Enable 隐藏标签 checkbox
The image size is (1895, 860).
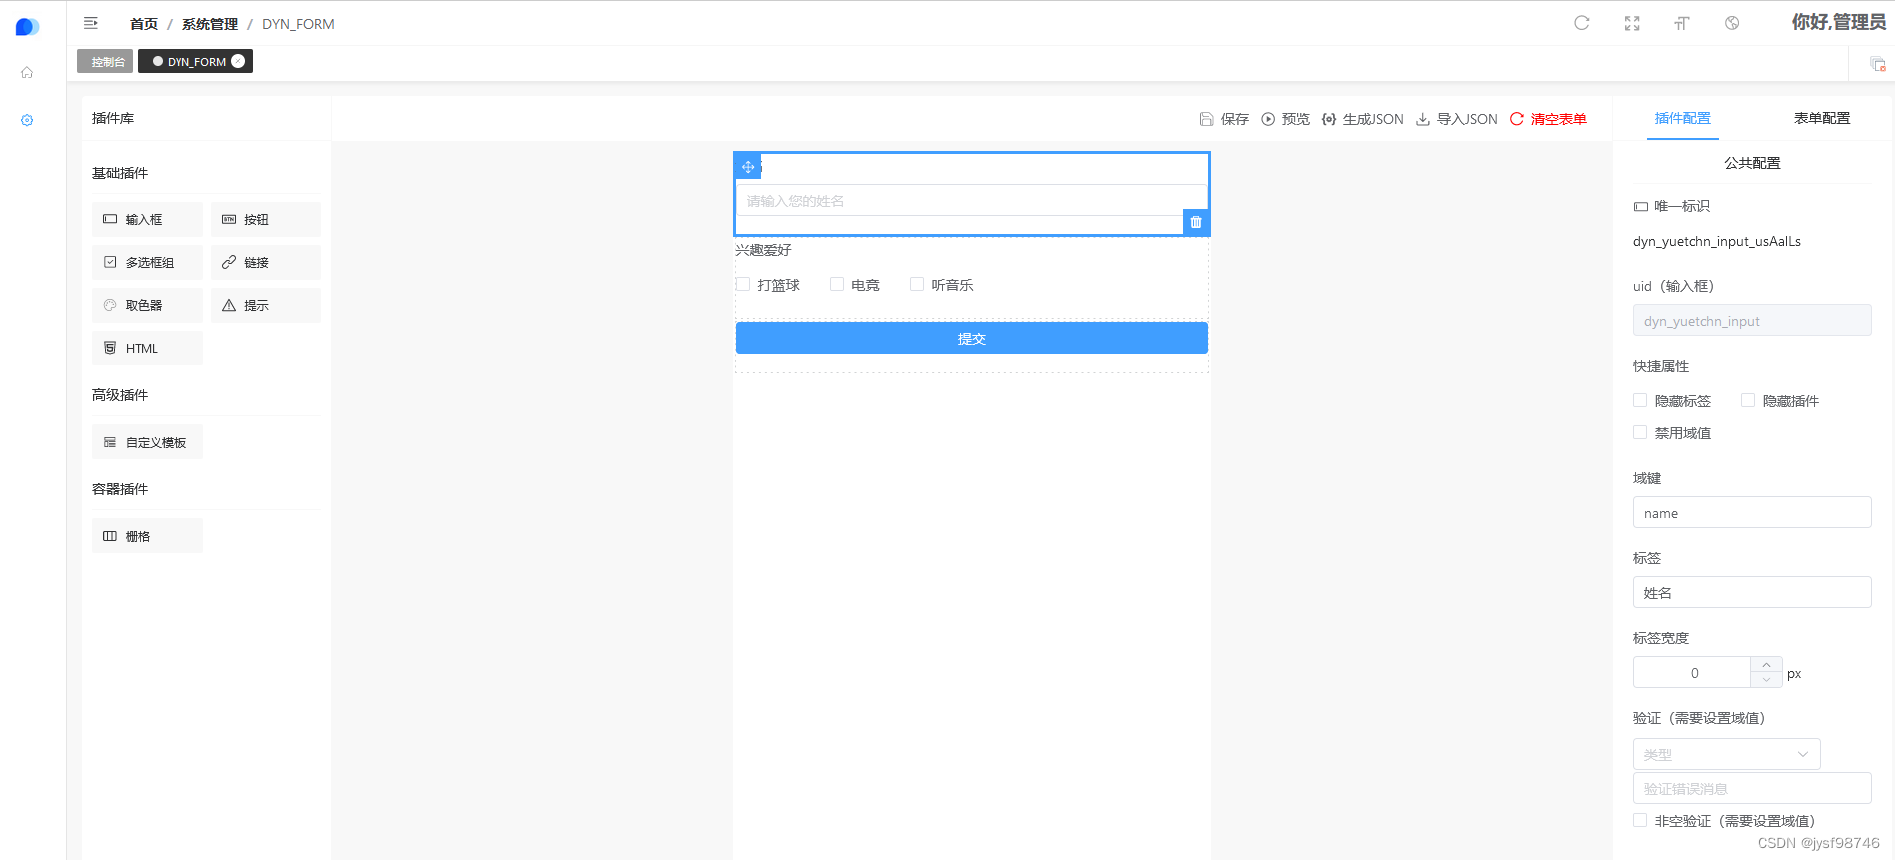(1640, 400)
